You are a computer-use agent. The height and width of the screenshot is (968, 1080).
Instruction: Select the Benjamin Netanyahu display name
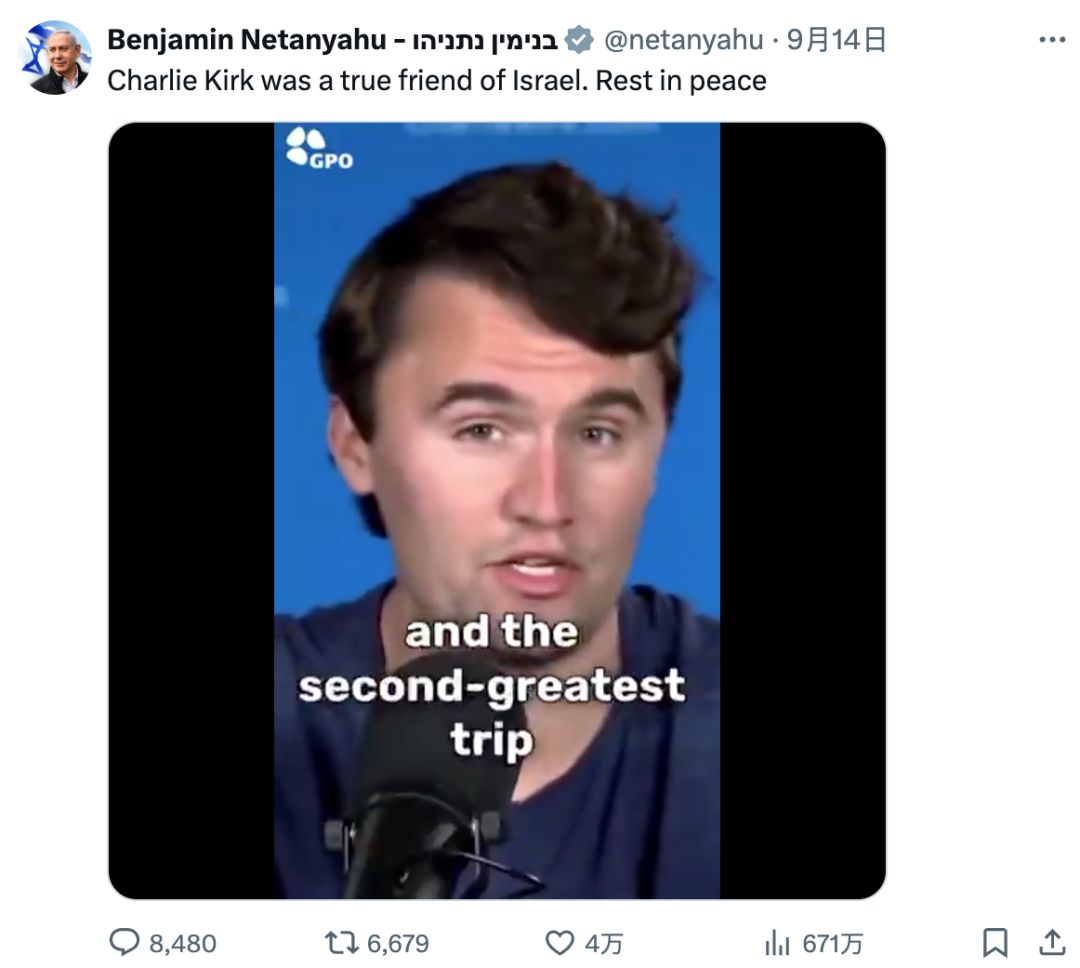click(250, 42)
